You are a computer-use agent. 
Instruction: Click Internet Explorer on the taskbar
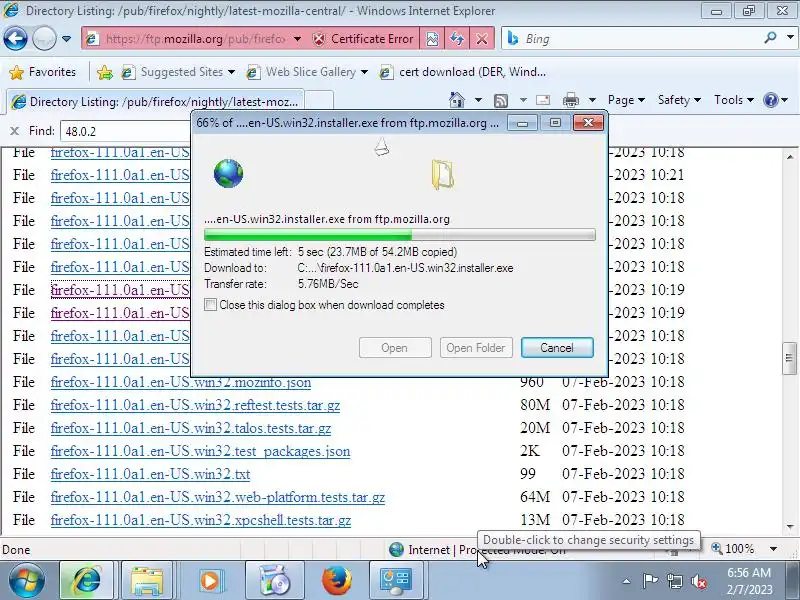pos(87,581)
